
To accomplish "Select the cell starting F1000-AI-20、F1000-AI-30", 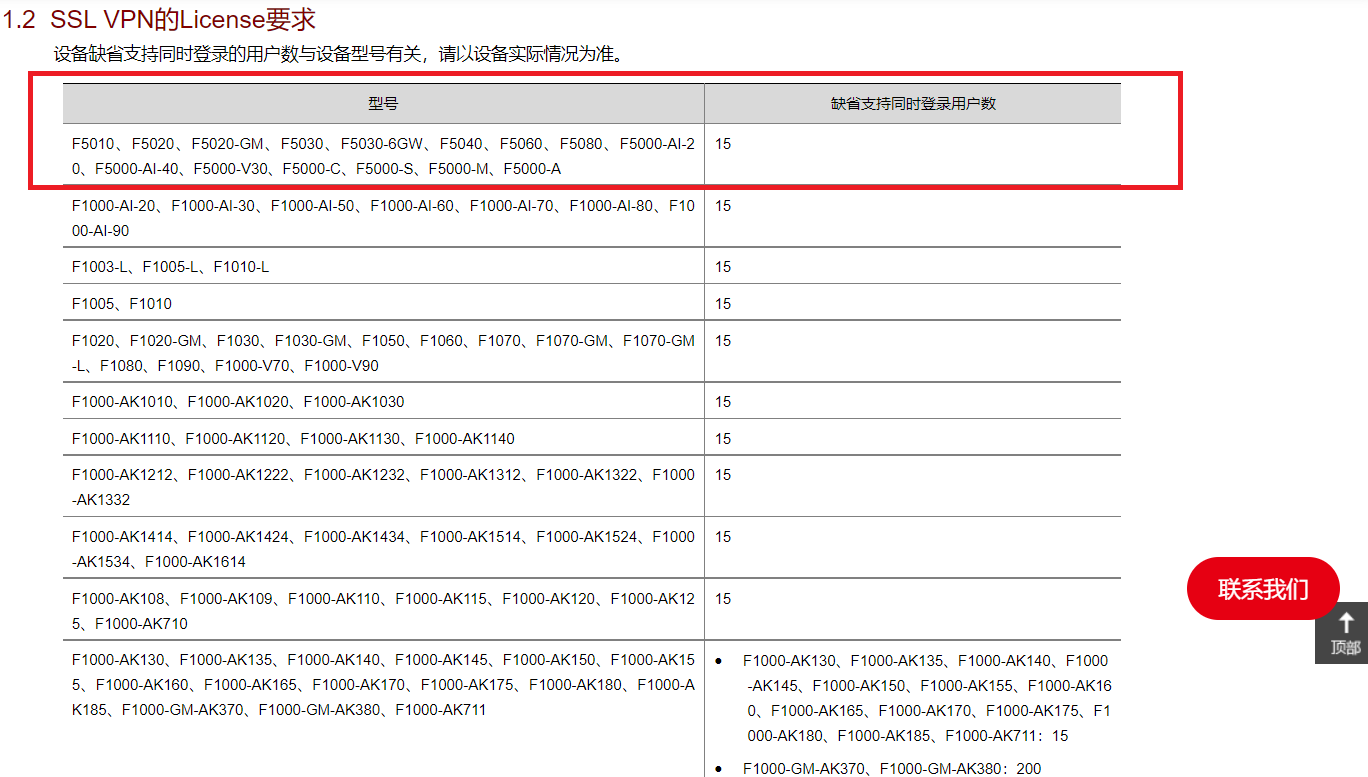I will tap(383, 218).
